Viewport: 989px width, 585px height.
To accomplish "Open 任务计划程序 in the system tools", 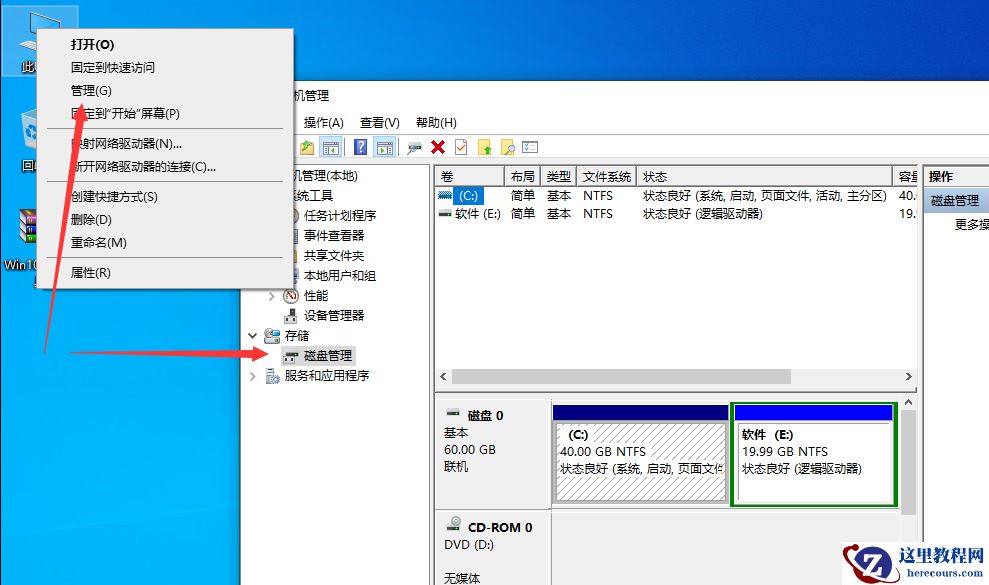I will tap(340, 215).
